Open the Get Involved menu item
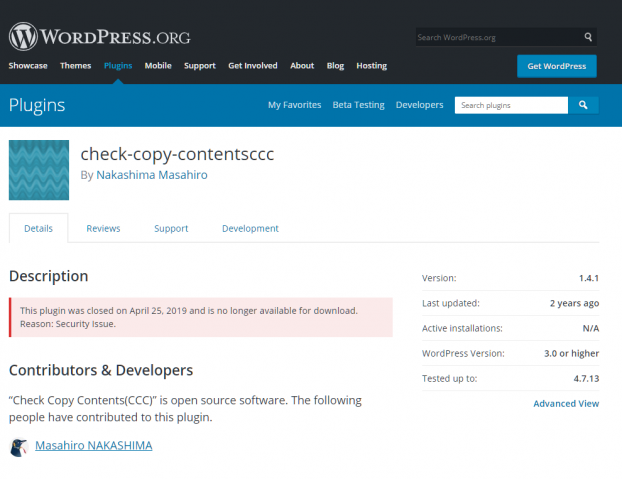 [253, 66]
